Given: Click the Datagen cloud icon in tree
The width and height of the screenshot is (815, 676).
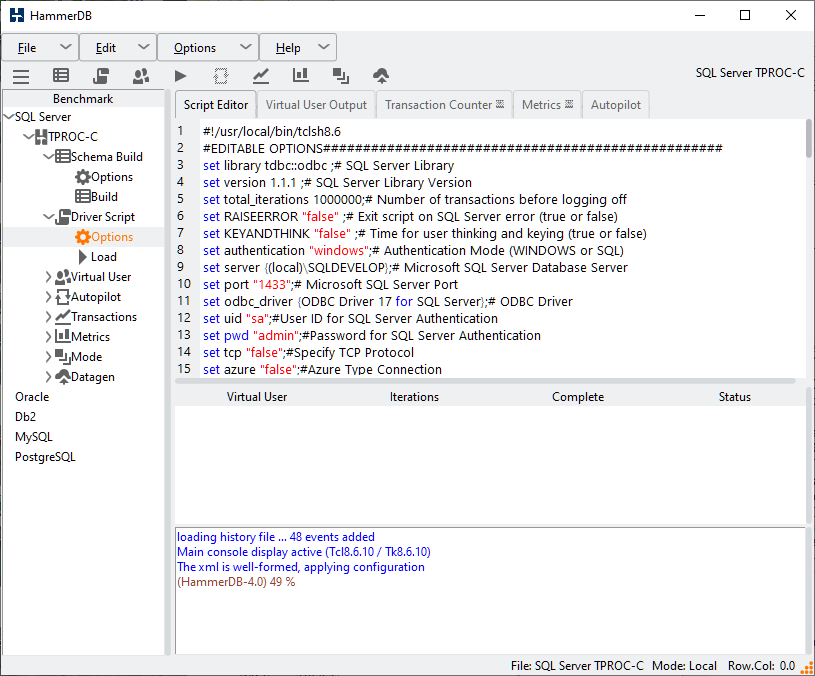Looking at the screenshot, I should (x=63, y=377).
